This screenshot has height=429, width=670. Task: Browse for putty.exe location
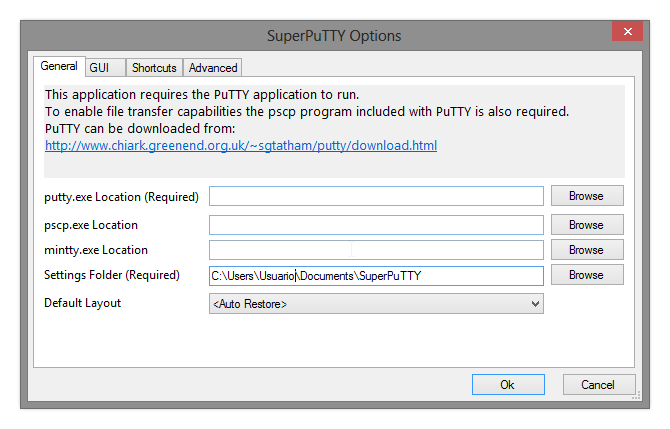click(x=587, y=196)
